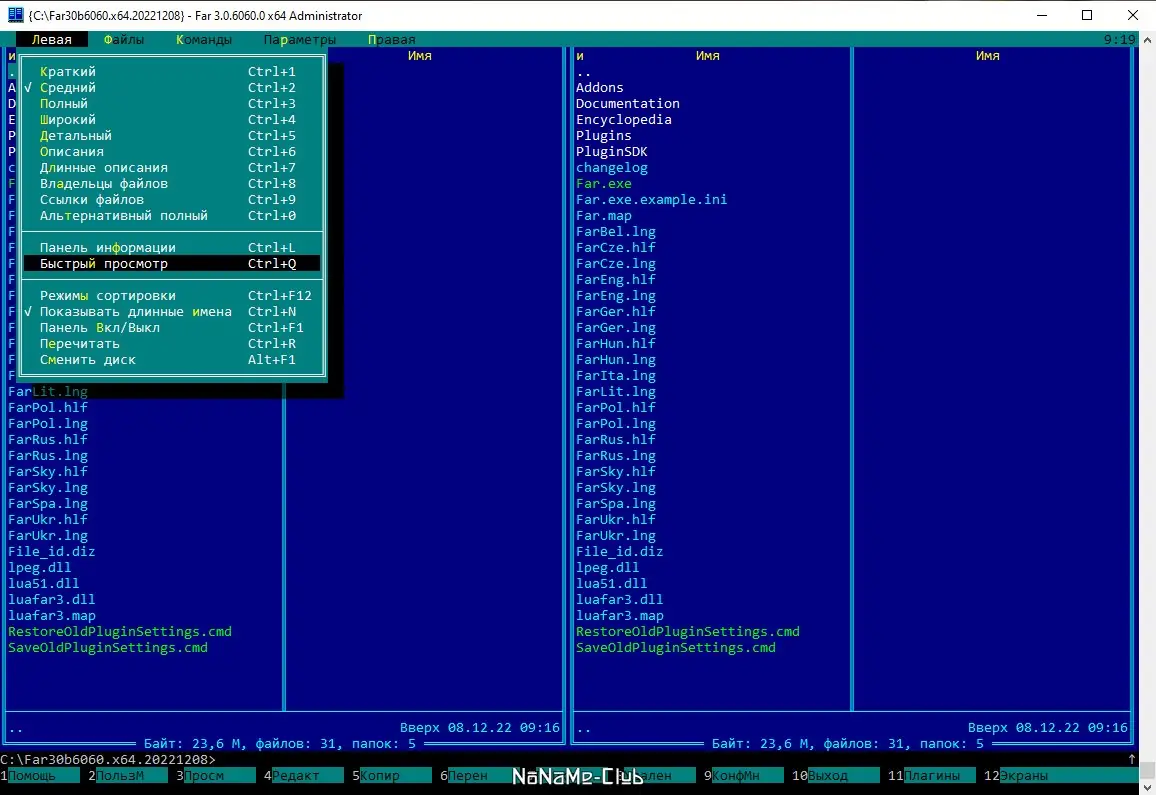Toggle the panel with Панель Вкл/Выкл

point(100,327)
